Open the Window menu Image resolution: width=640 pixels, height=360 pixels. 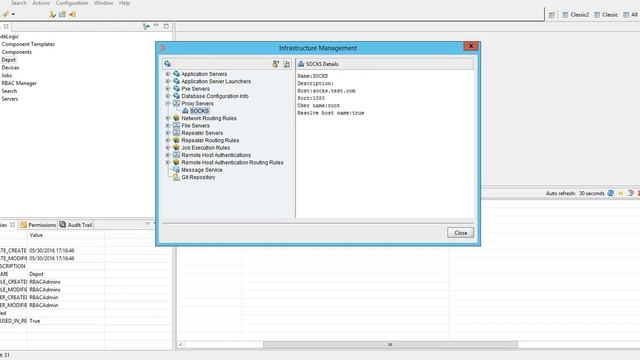(x=104, y=3)
